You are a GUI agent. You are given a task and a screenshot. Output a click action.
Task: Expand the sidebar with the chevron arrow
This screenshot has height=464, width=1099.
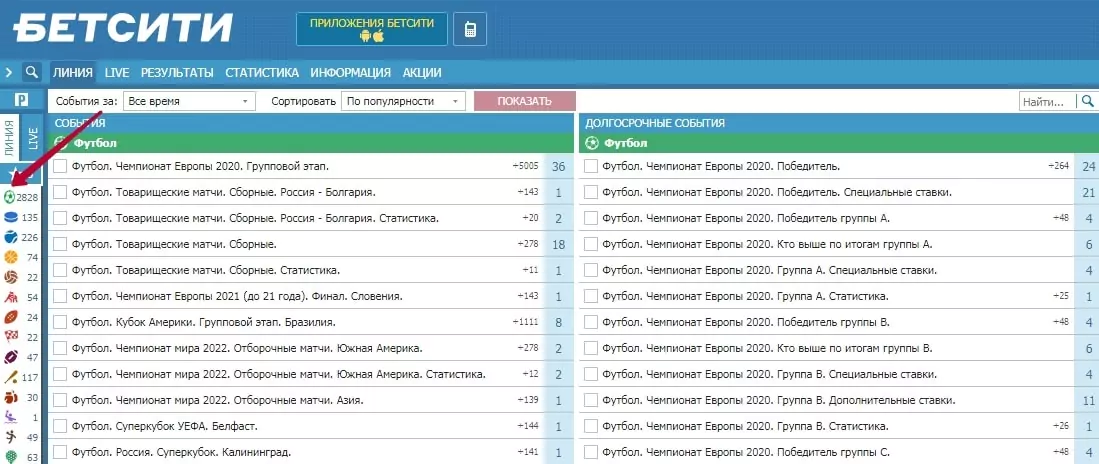(9, 72)
